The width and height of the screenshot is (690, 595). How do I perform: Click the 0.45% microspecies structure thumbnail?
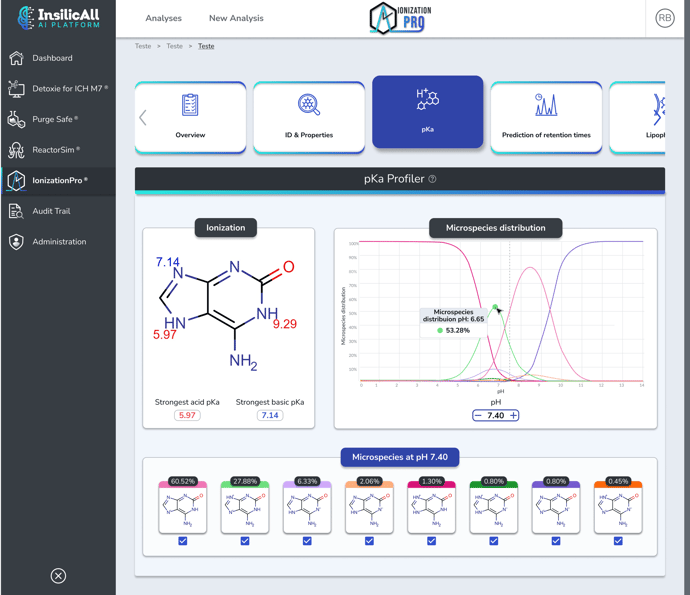click(618, 508)
